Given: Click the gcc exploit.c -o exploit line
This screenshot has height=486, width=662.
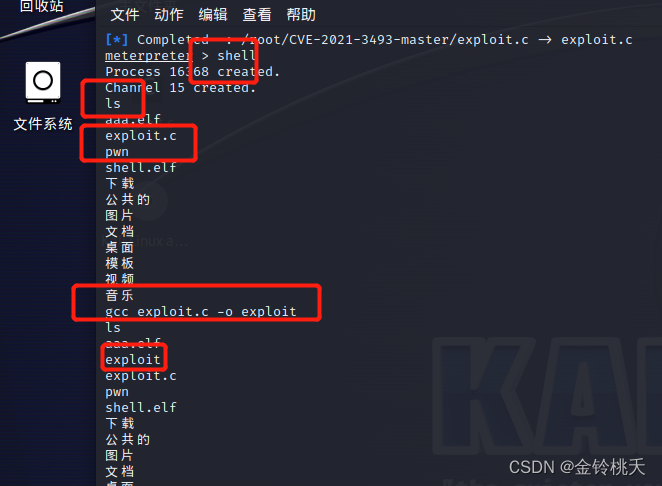Looking at the screenshot, I should [201, 312].
